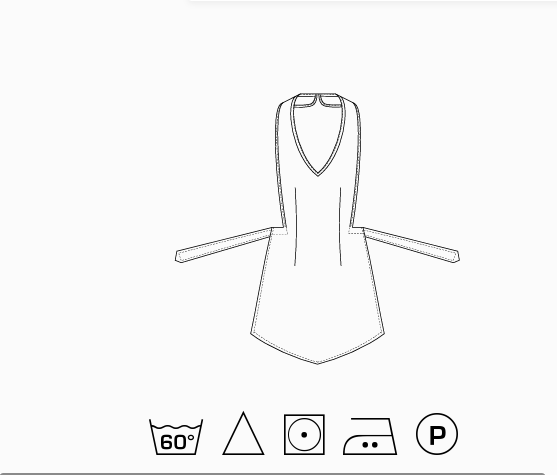Select the apron's left shoulder binding edge

280,163
